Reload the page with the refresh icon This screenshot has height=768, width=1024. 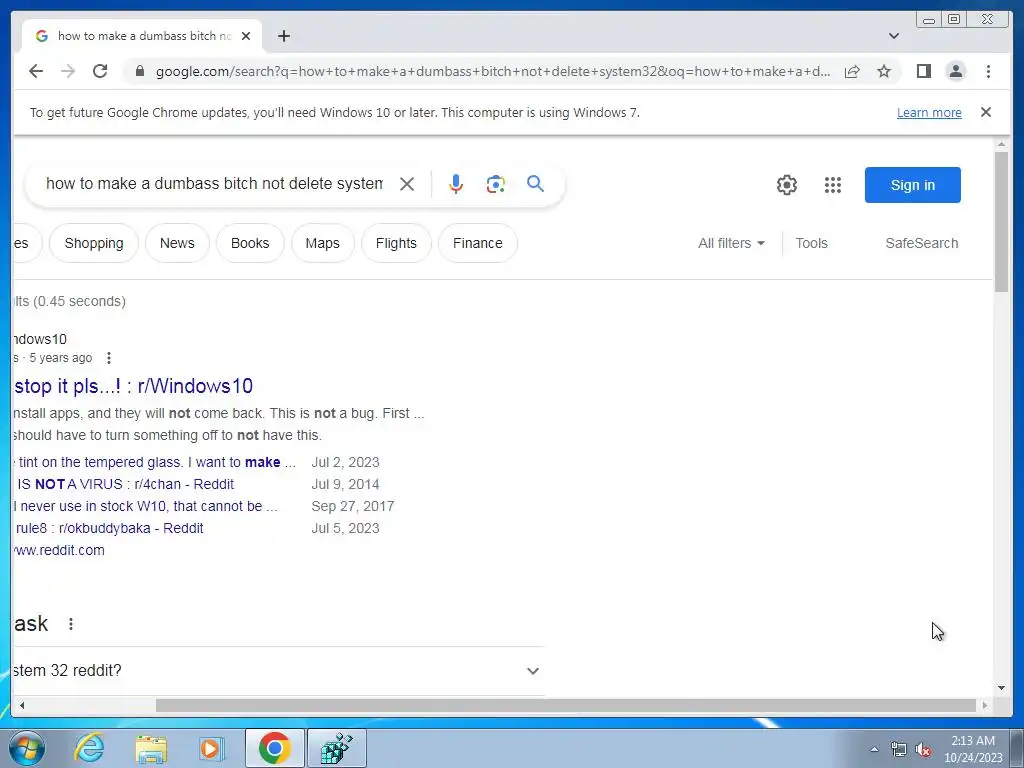tap(100, 71)
